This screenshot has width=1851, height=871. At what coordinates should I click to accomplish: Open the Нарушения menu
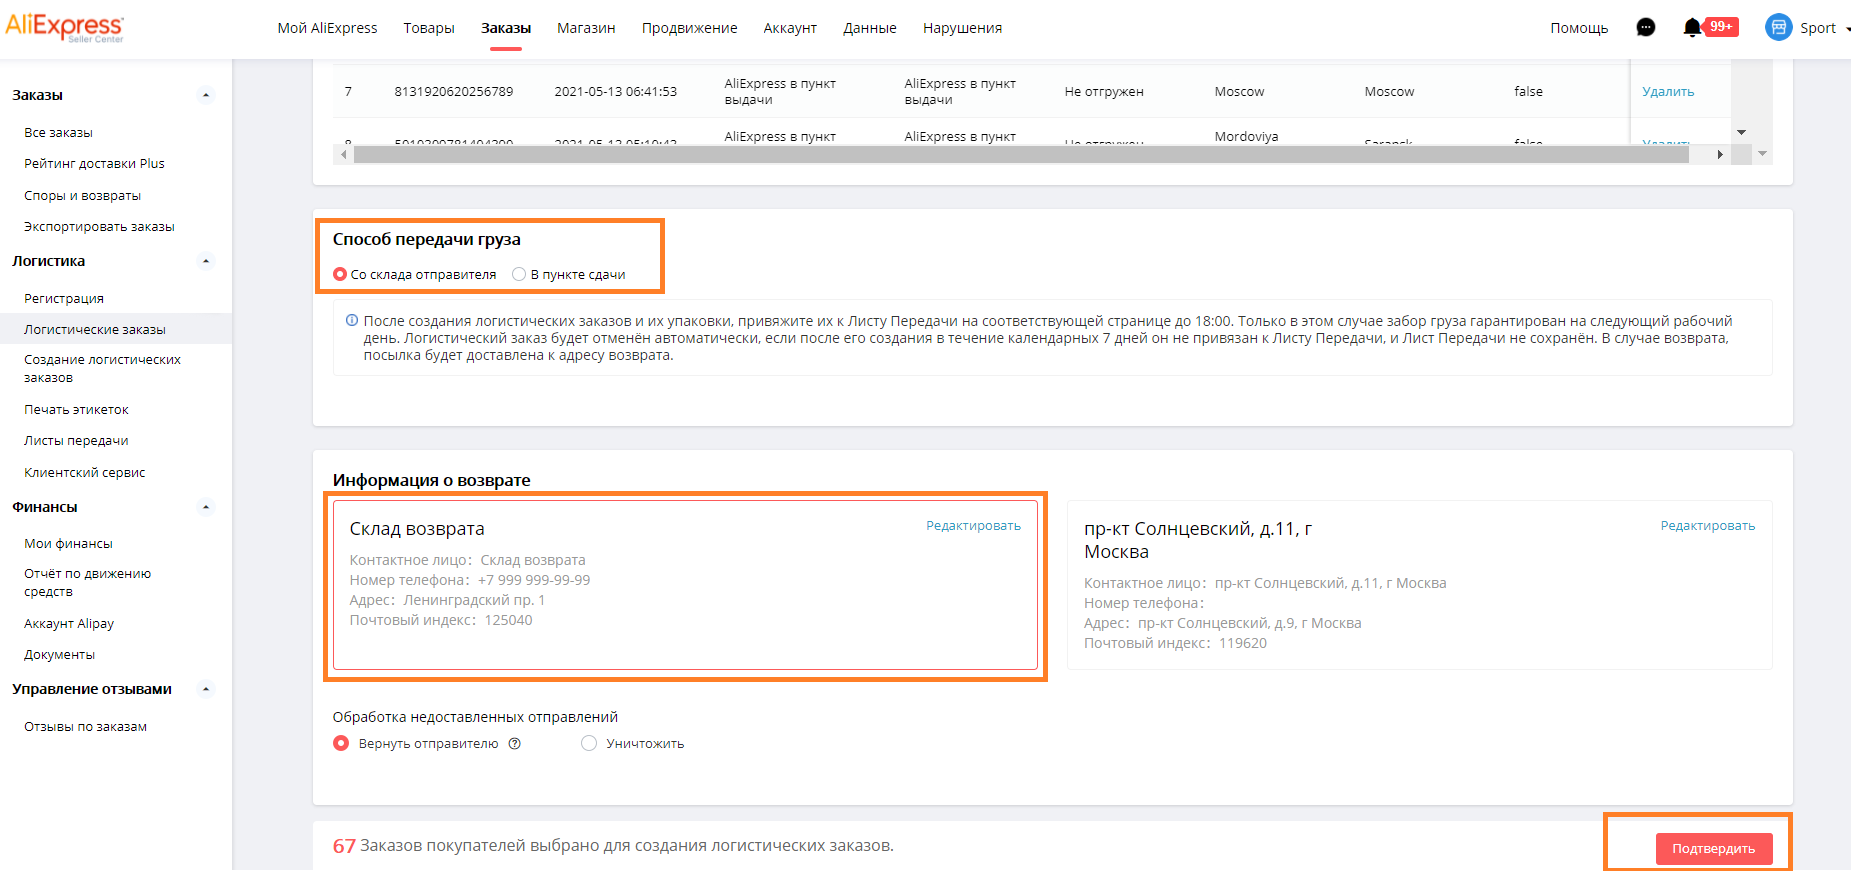pyautogui.click(x=962, y=28)
